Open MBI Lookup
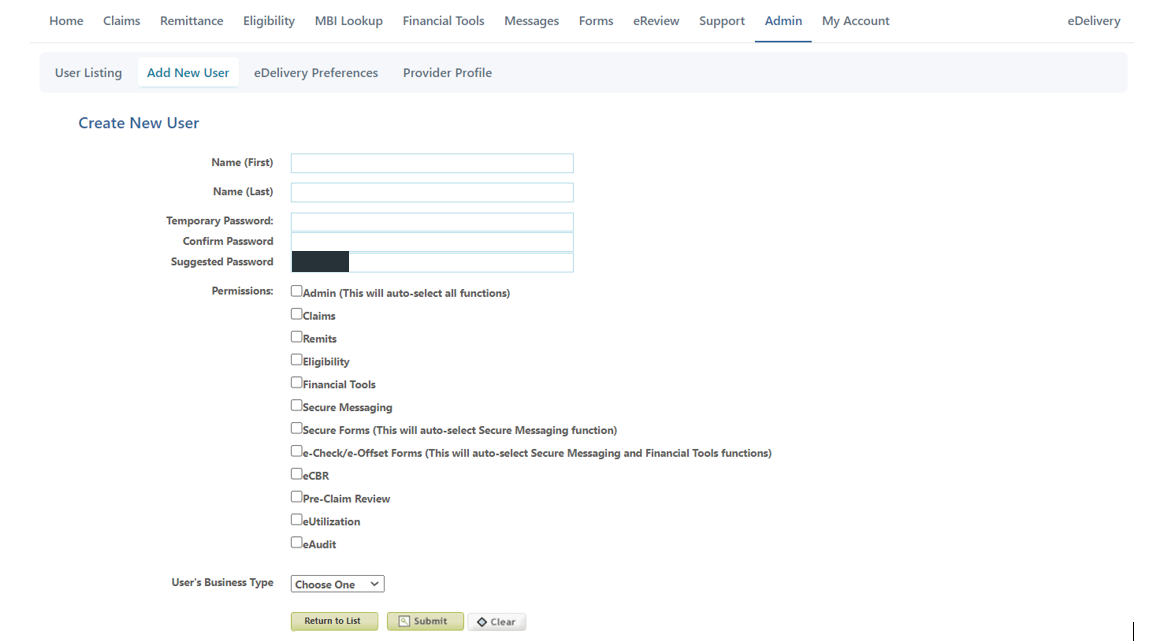Image resolution: width=1158 pixels, height=641 pixels. [349, 21]
